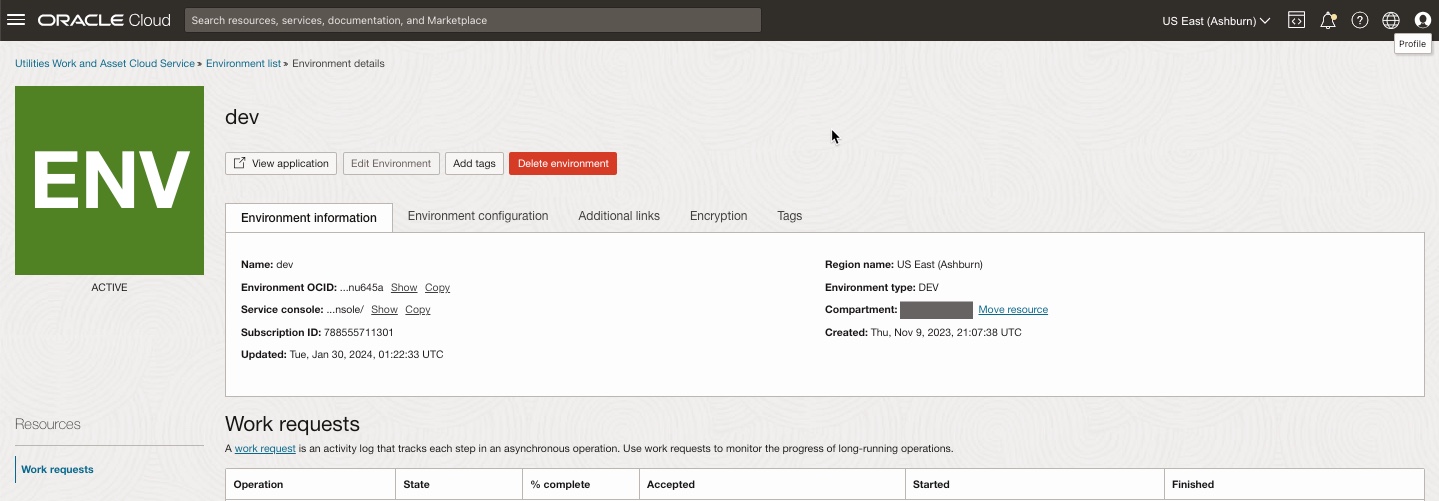
Task: Show the full Service console URL
Action: click(x=384, y=309)
